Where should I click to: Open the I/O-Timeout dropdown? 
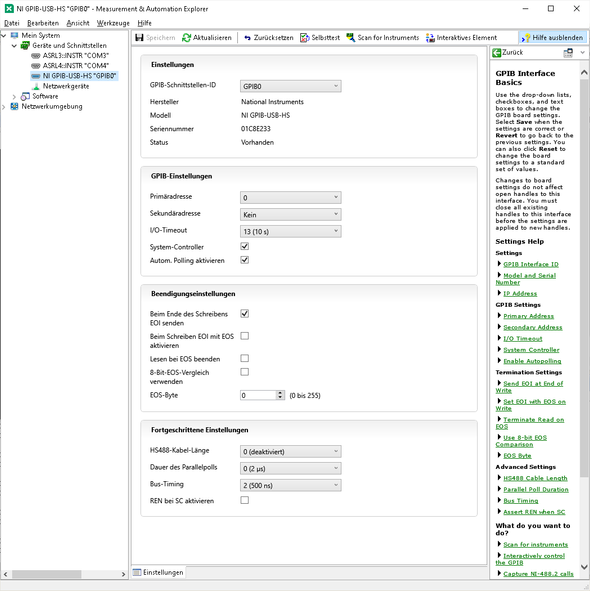[291, 231]
